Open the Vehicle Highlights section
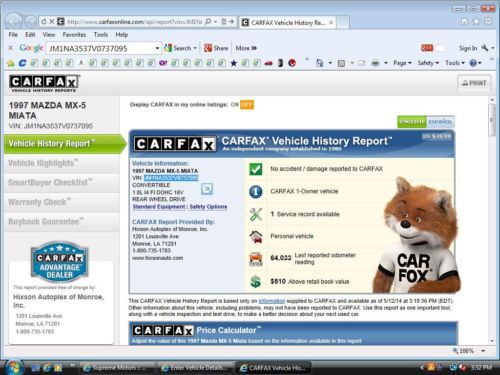Viewport: 500px width, 375px height. coord(62,163)
